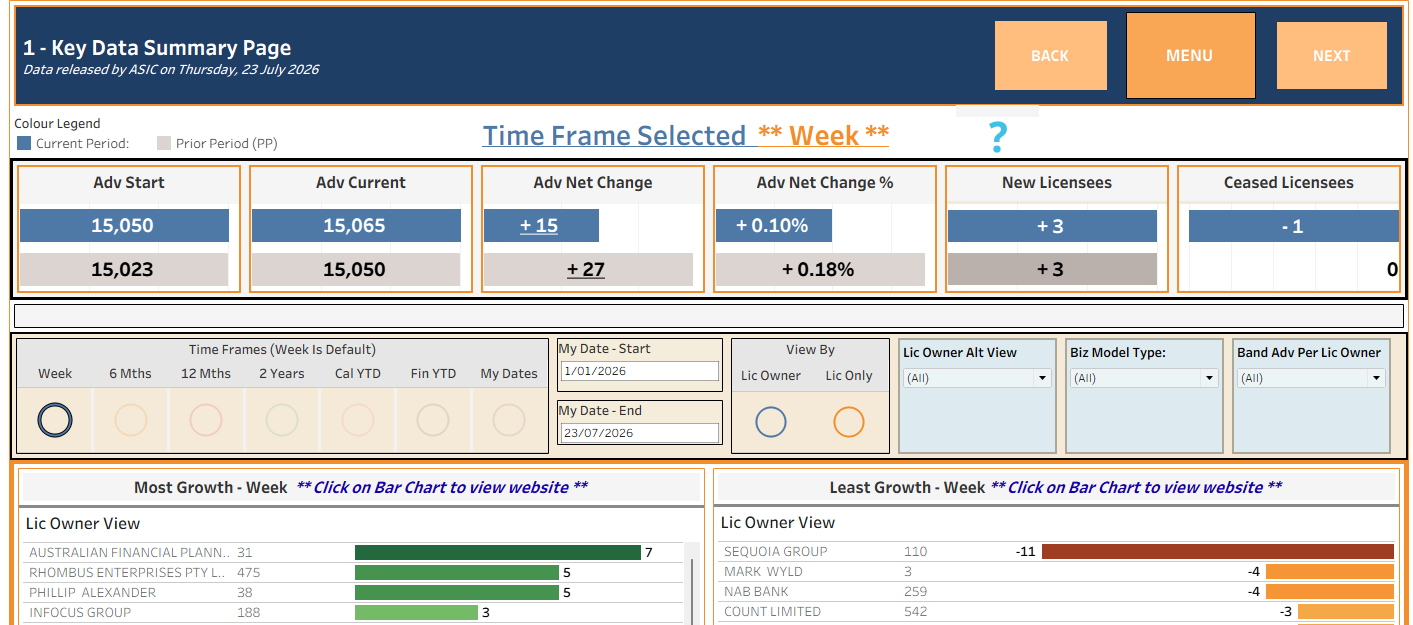1413x625 pixels.
Task: Select the 12 Mths time frame circle
Action: tap(206, 420)
